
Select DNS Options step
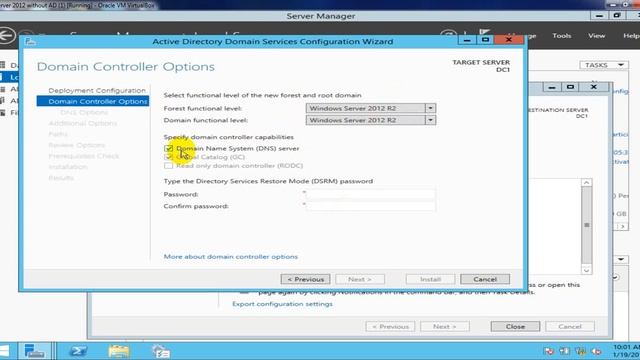(84, 112)
